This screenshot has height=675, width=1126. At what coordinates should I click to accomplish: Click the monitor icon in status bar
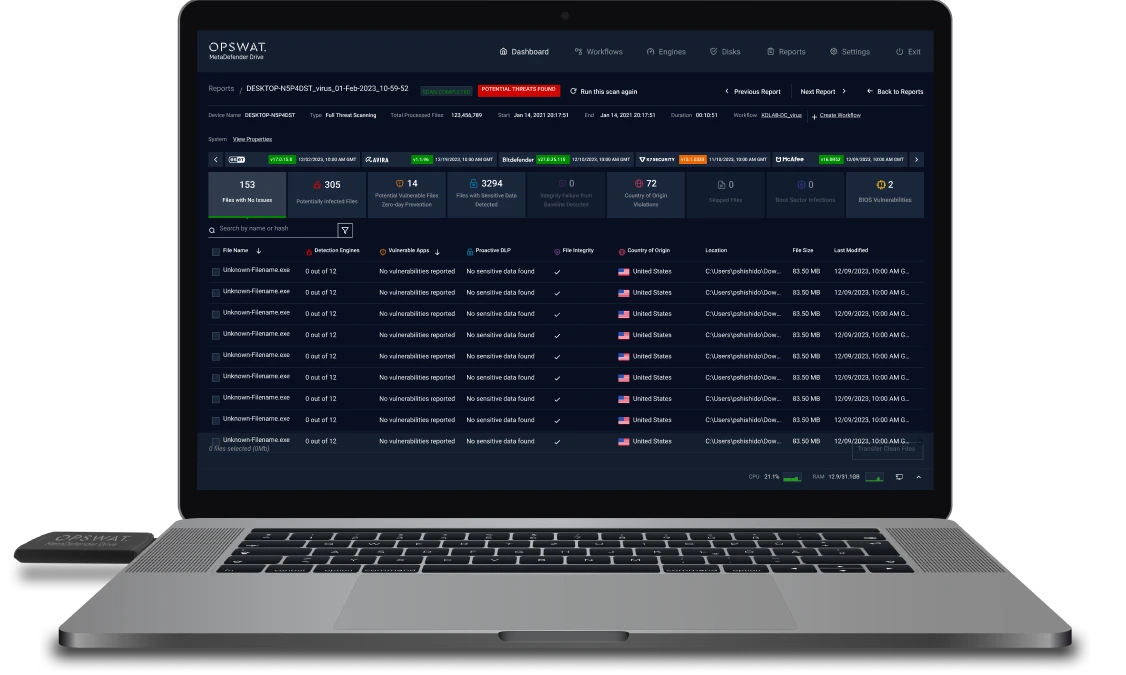899,477
